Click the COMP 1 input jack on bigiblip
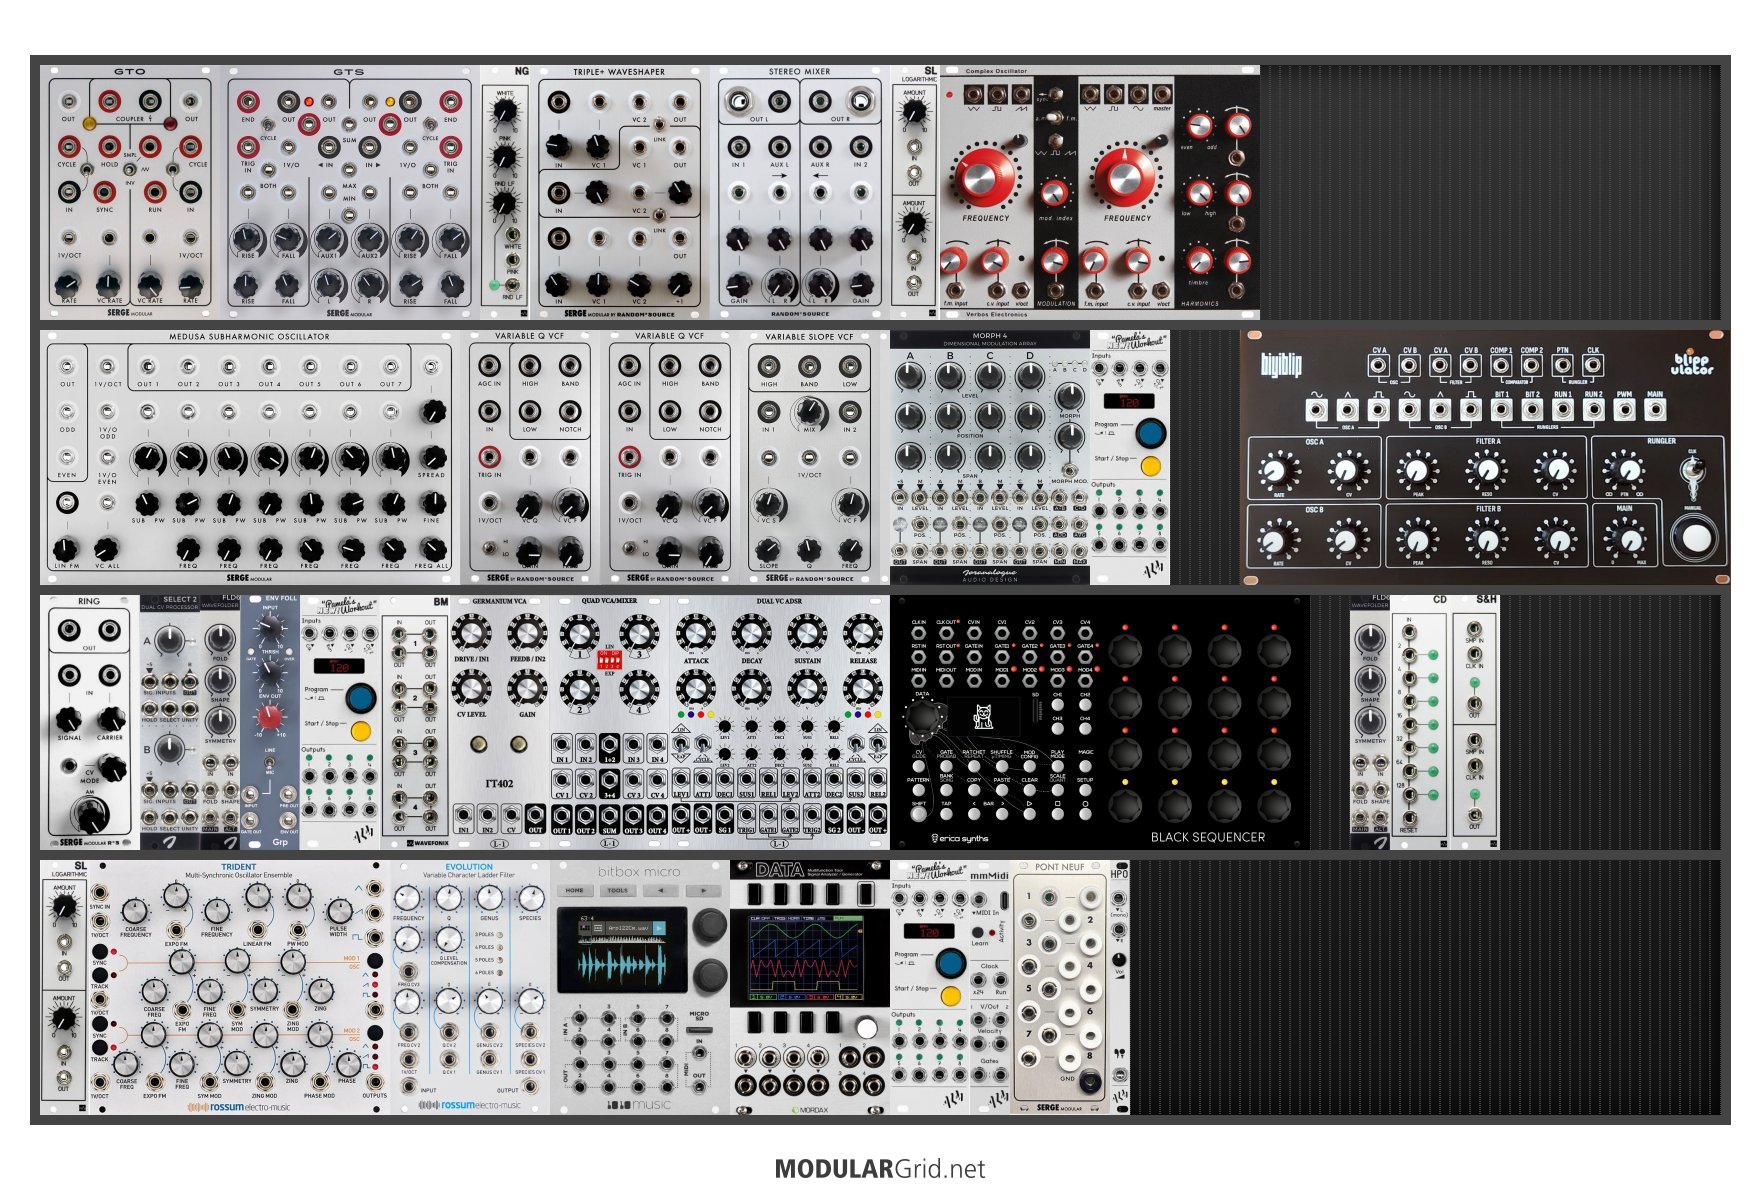Viewport: 1761px width, 1190px height. (1500, 364)
